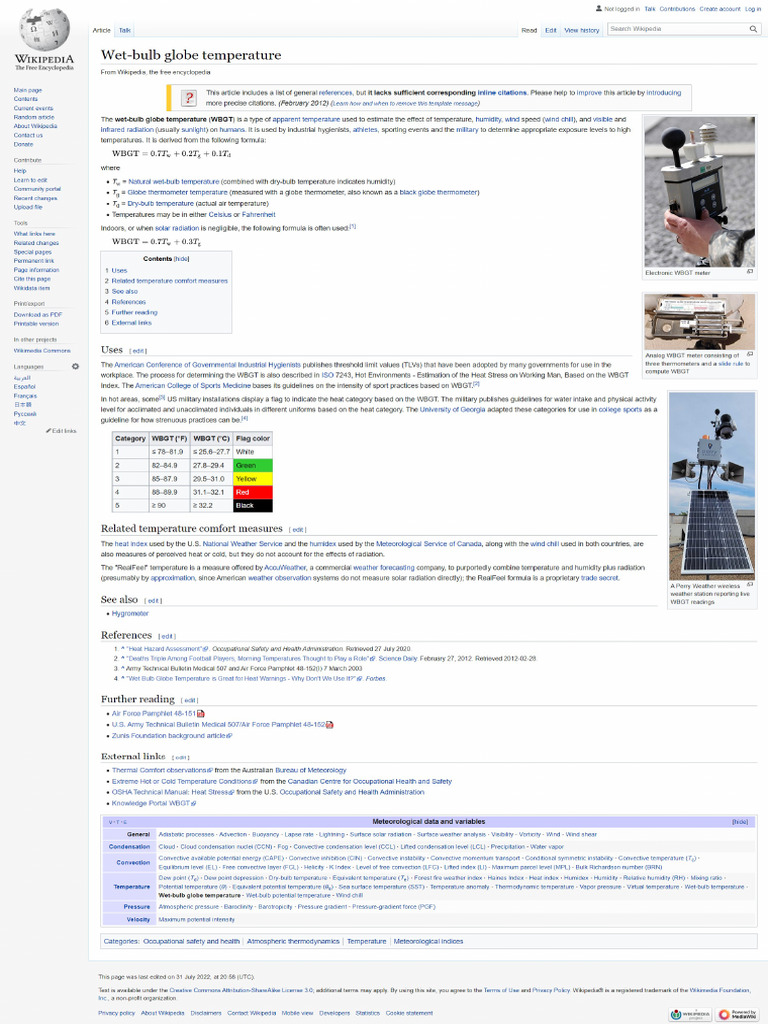The width and height of the screenshot is (768, 1024).
Task: Click the Privacy policy footer link
Action: 116,1014
